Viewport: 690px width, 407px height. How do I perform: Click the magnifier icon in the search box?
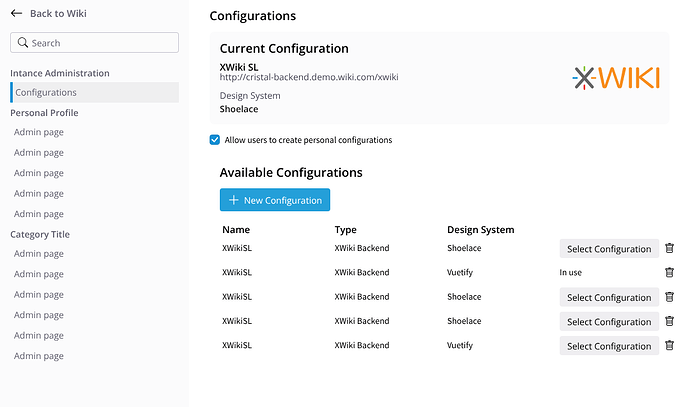pos(22,43)
